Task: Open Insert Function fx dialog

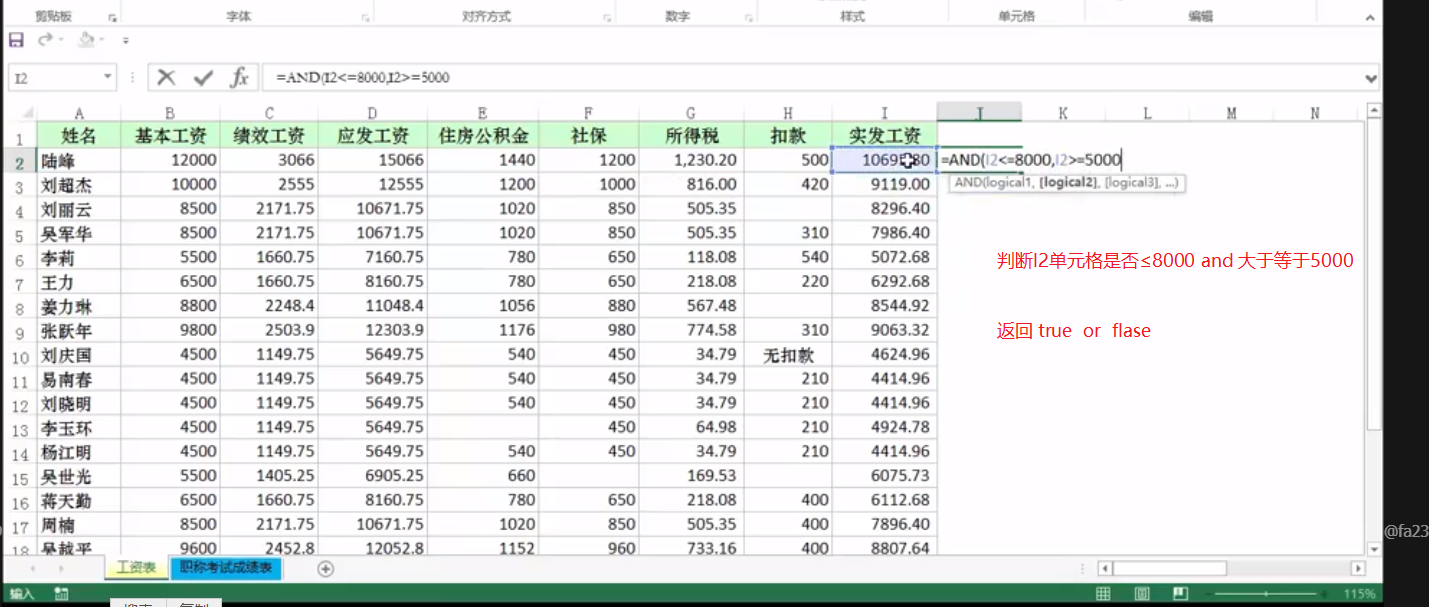Action: [239, 77]
